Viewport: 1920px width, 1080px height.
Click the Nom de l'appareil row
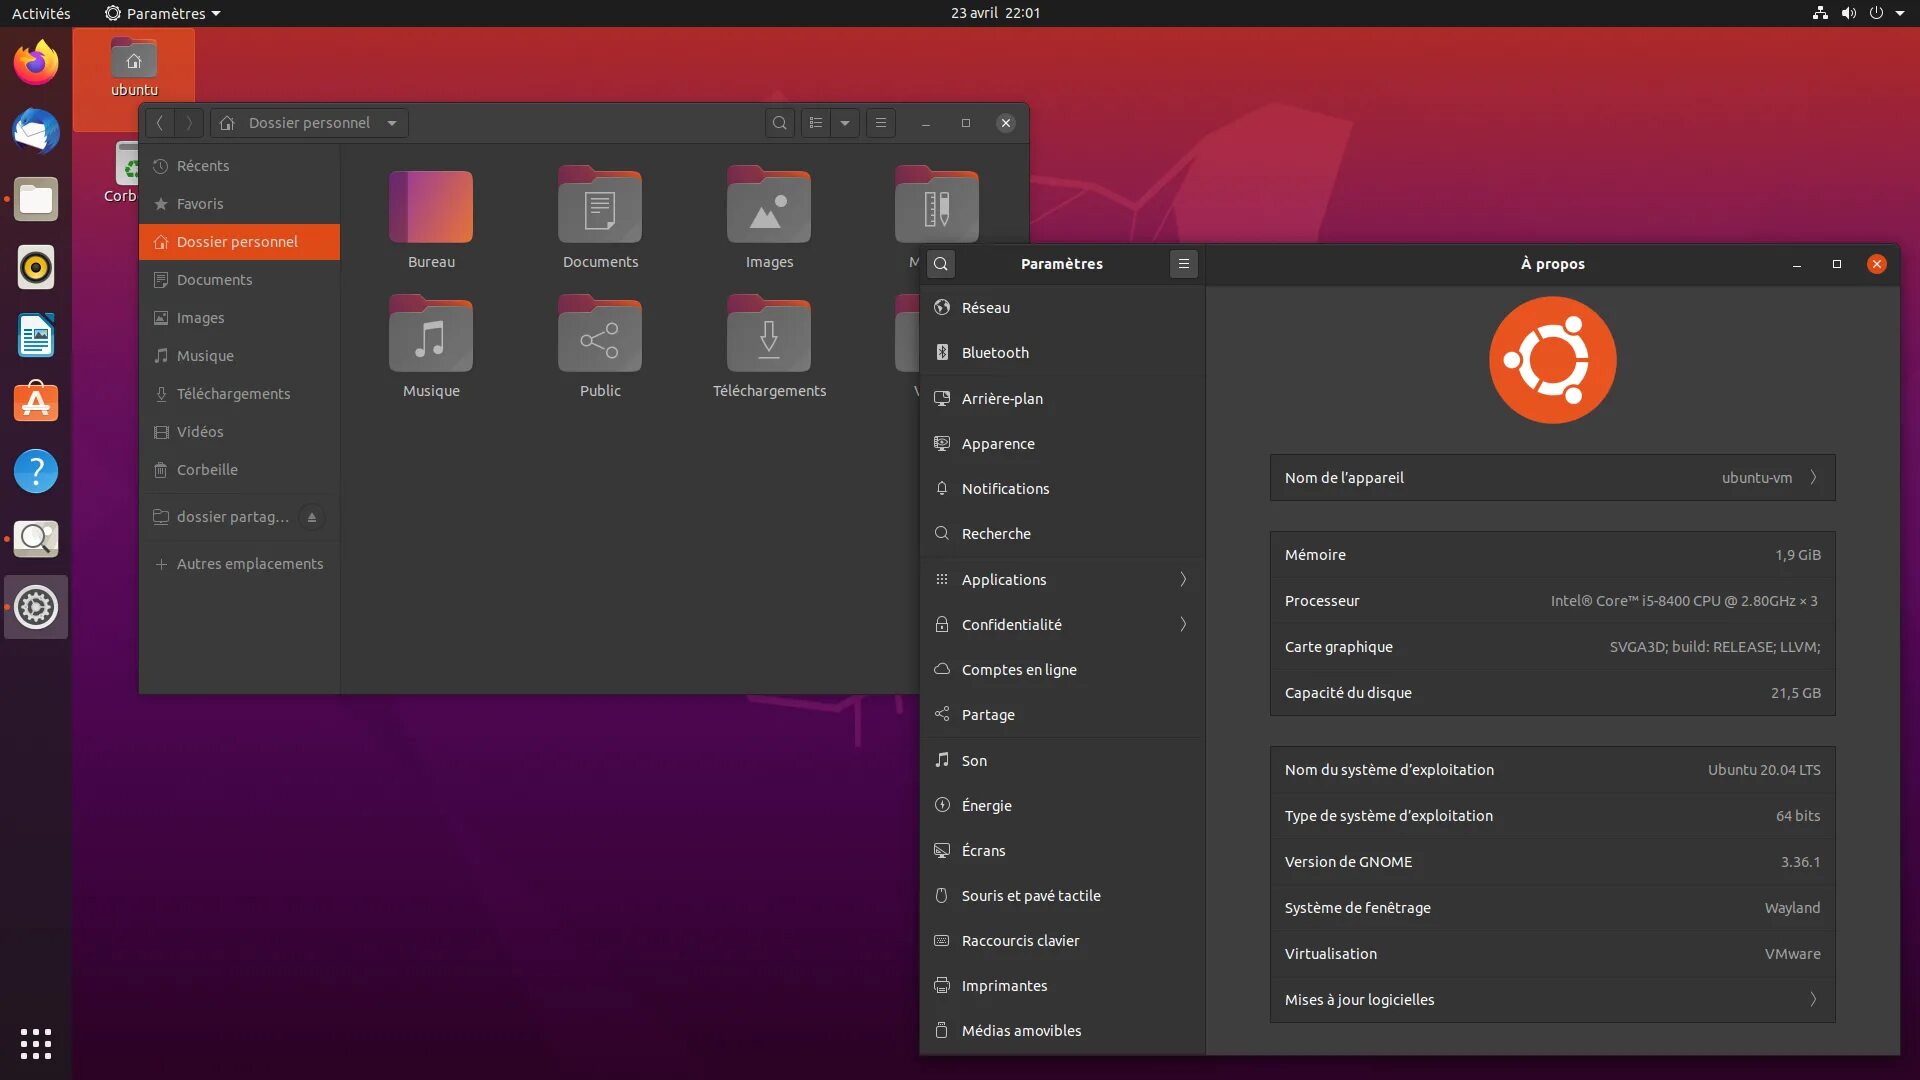point(1552,478)
